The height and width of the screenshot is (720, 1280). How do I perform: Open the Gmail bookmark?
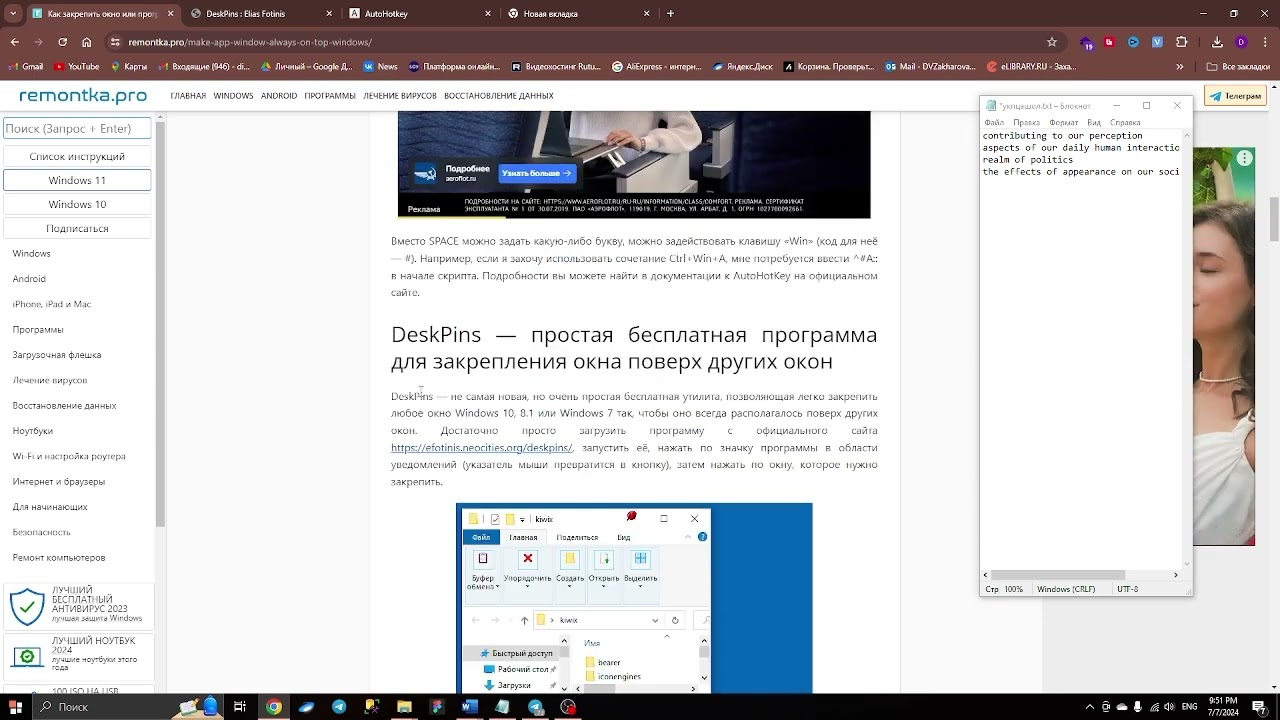[x=25, y=67]
